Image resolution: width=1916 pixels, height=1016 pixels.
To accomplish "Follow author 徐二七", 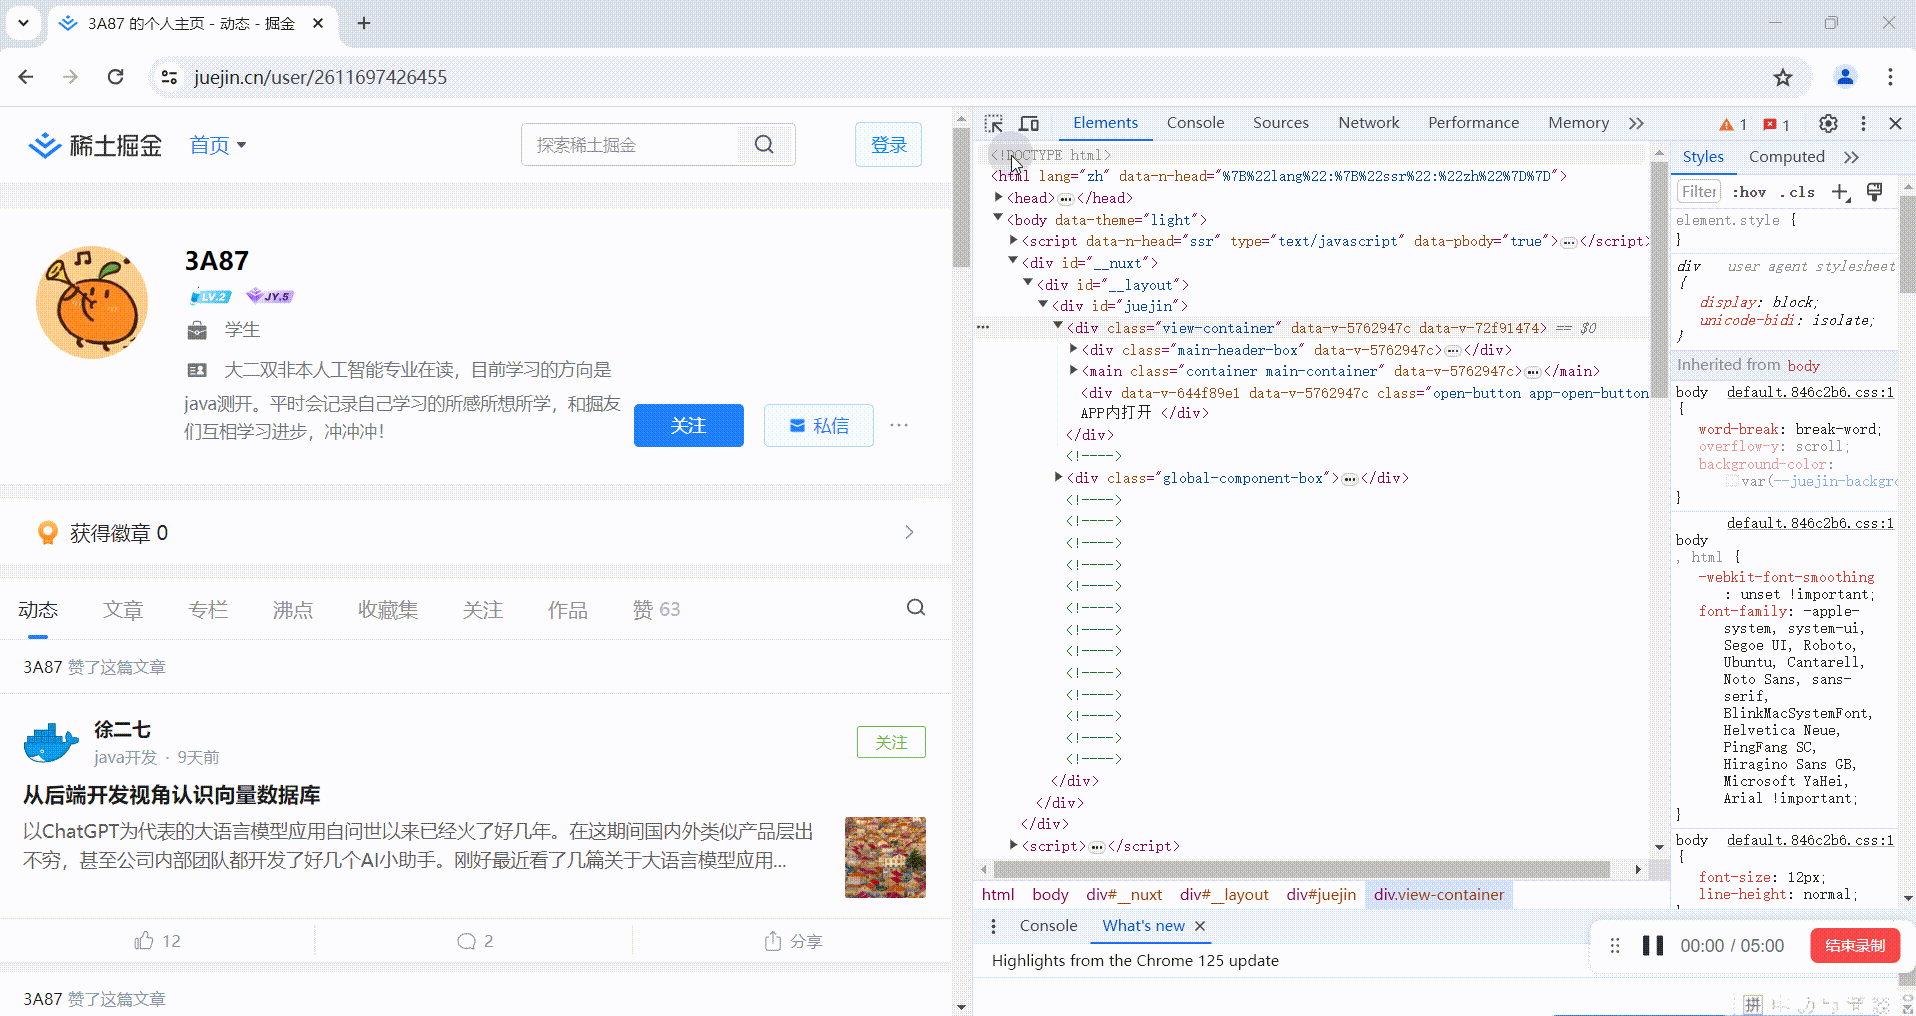I will pos(891,742).
